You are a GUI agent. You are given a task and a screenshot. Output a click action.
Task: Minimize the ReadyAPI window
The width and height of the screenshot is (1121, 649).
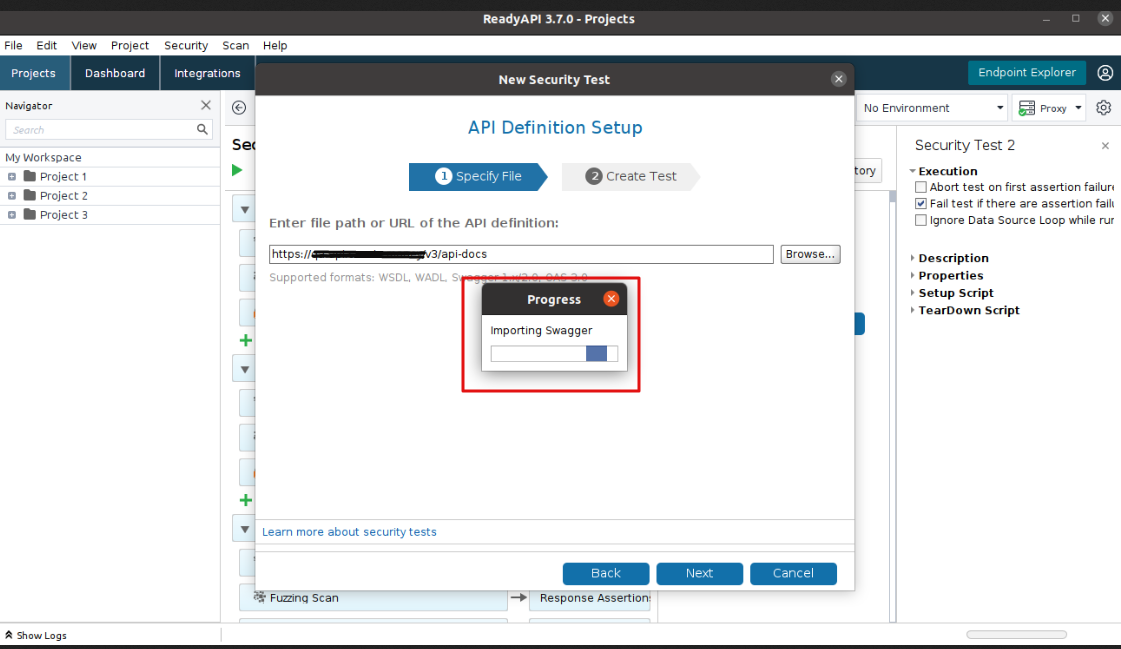(1046, 19)
